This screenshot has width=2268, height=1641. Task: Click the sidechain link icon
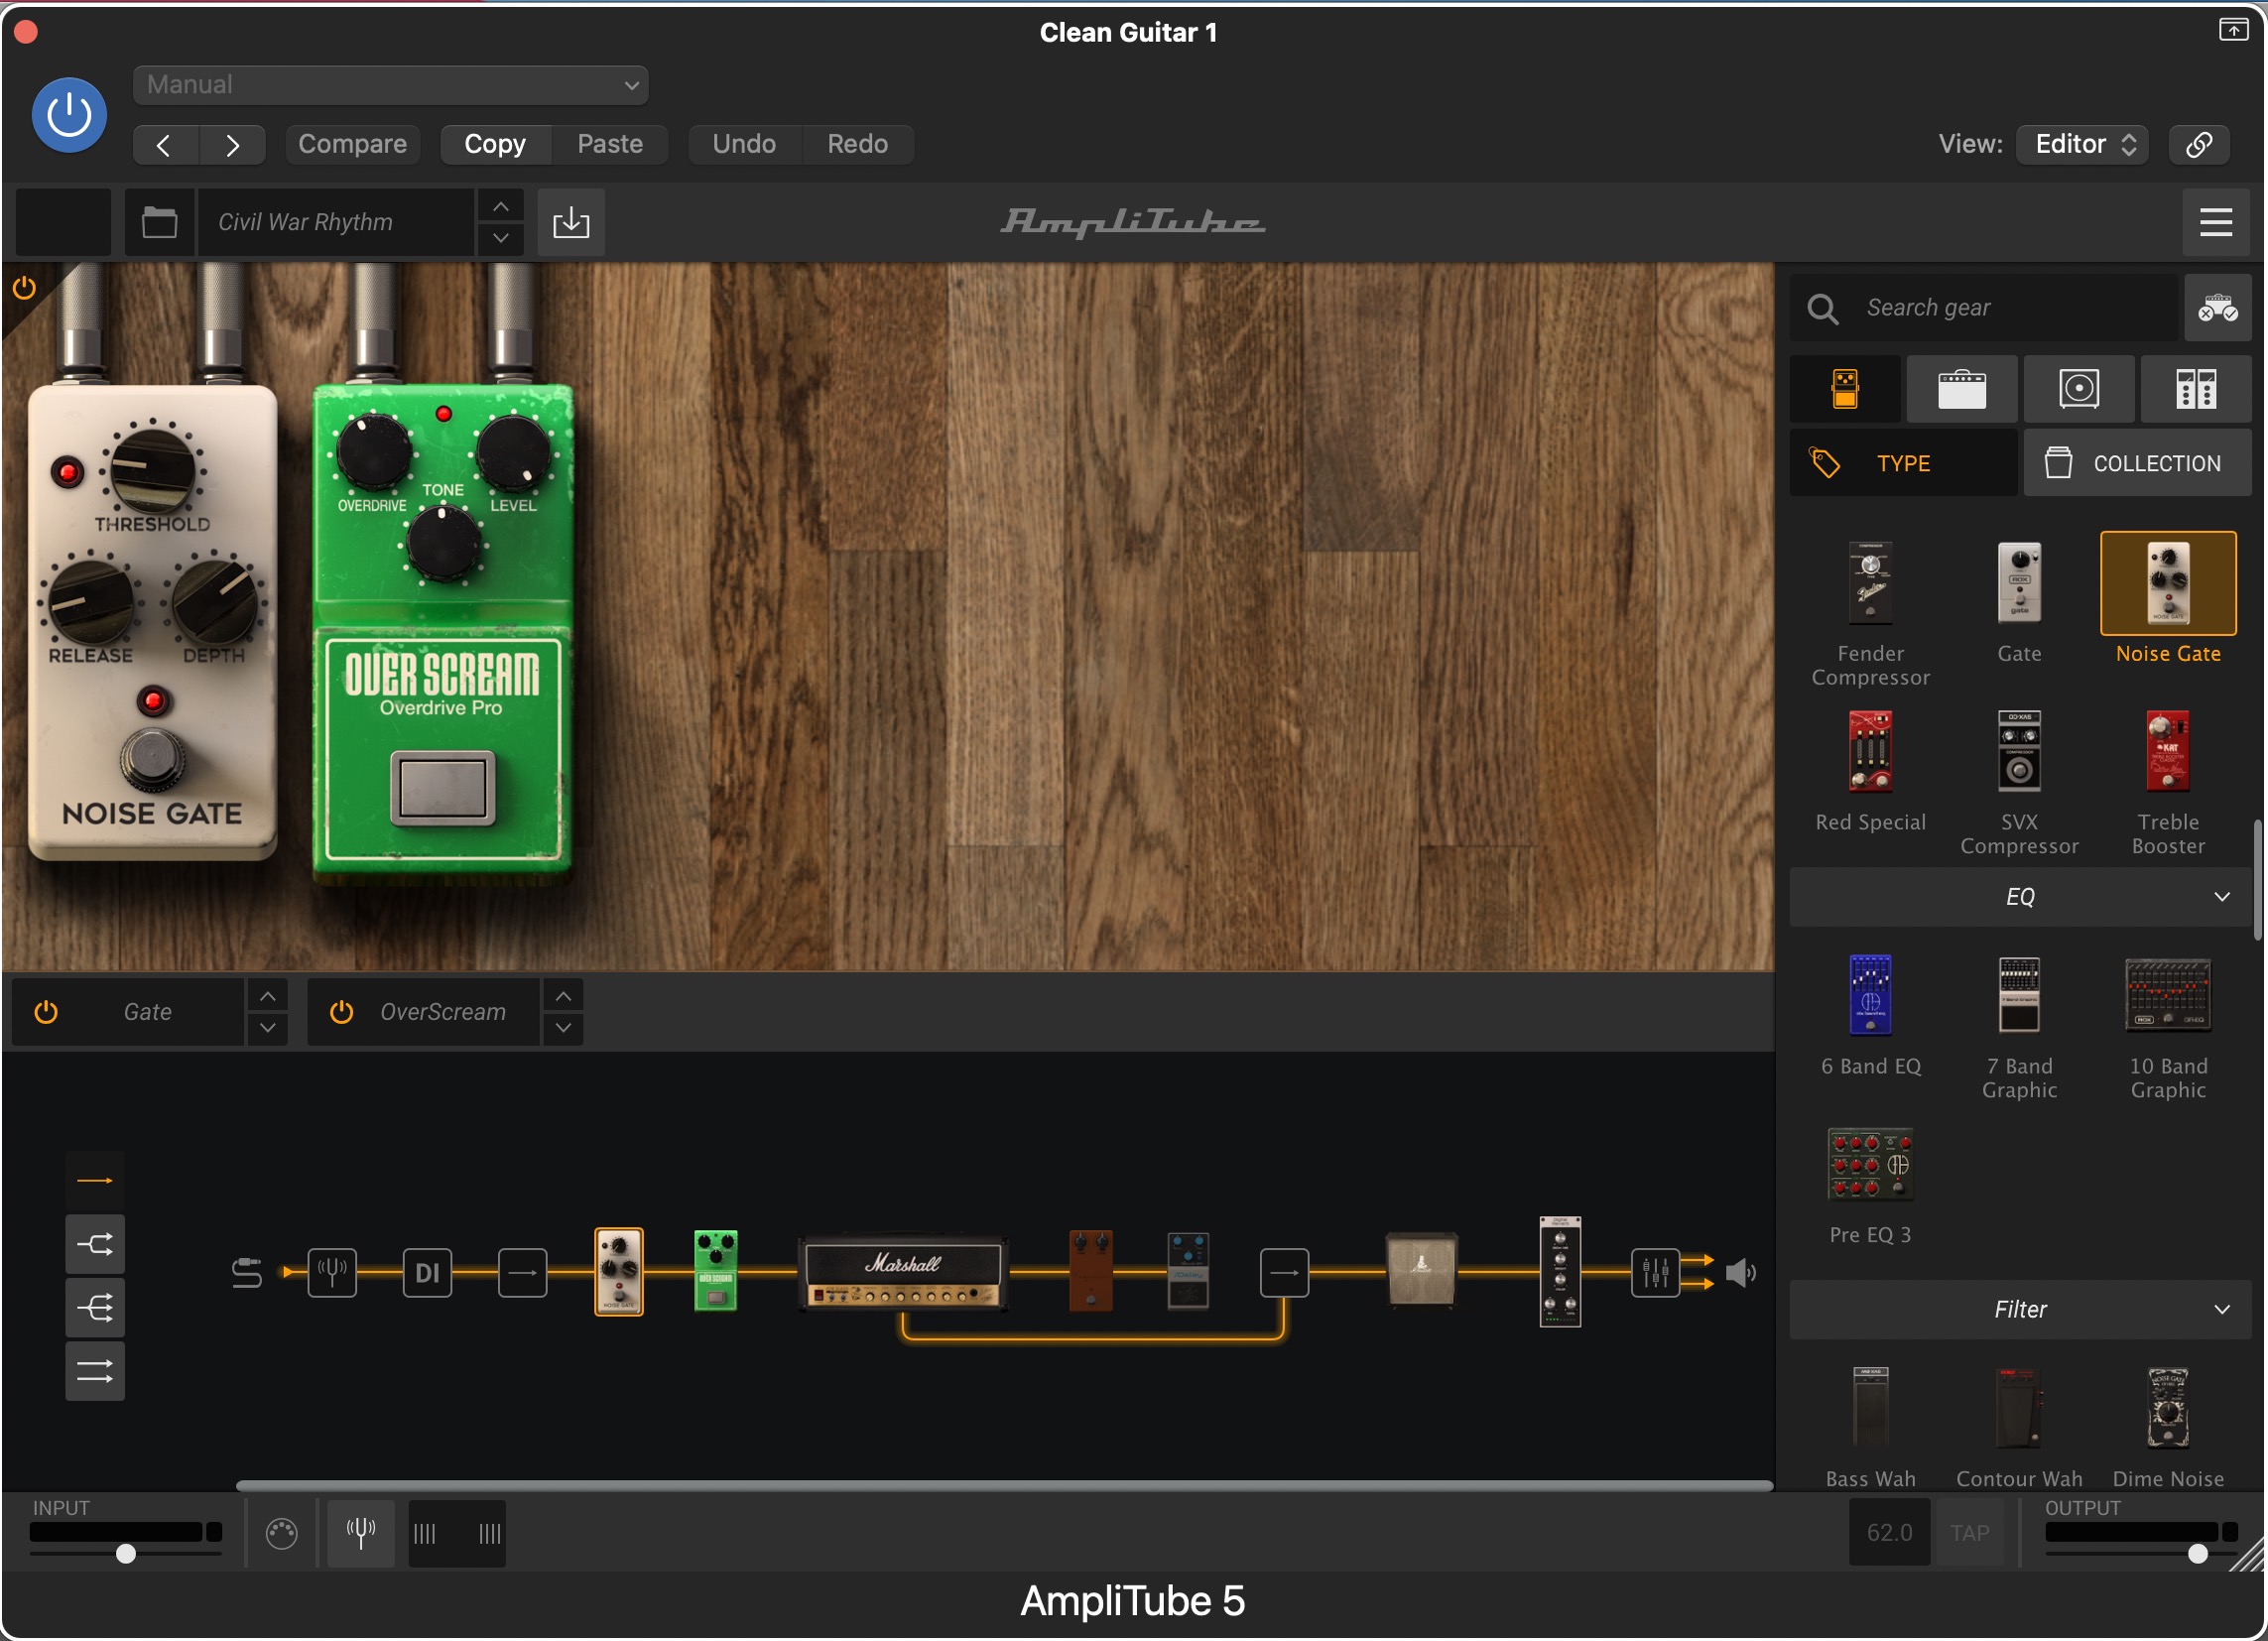pos(2198,145)
